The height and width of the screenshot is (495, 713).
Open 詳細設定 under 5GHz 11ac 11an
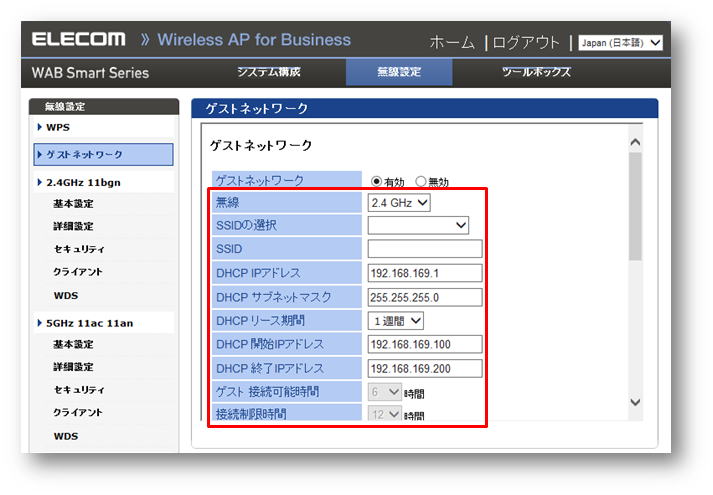(x=73, y=367)
